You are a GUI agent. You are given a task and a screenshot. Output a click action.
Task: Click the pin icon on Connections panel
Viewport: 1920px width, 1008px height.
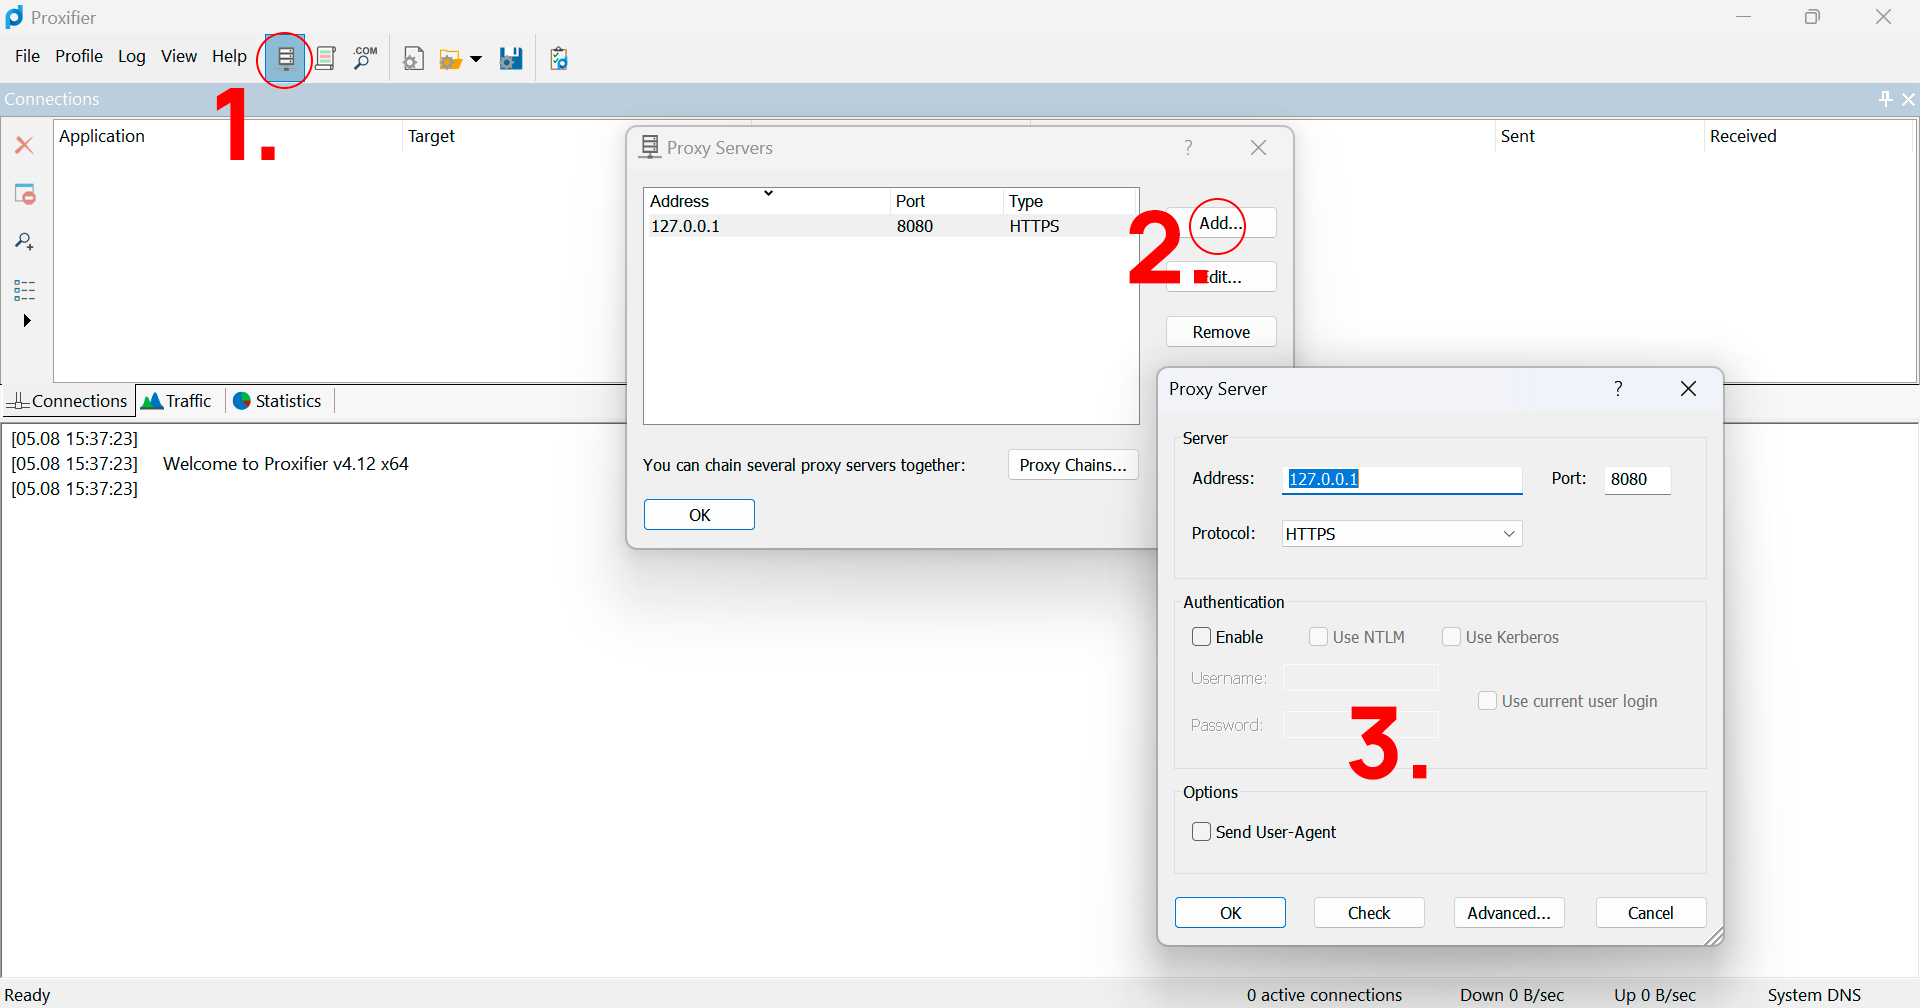pyautogui.click(x=1885, y=99)
